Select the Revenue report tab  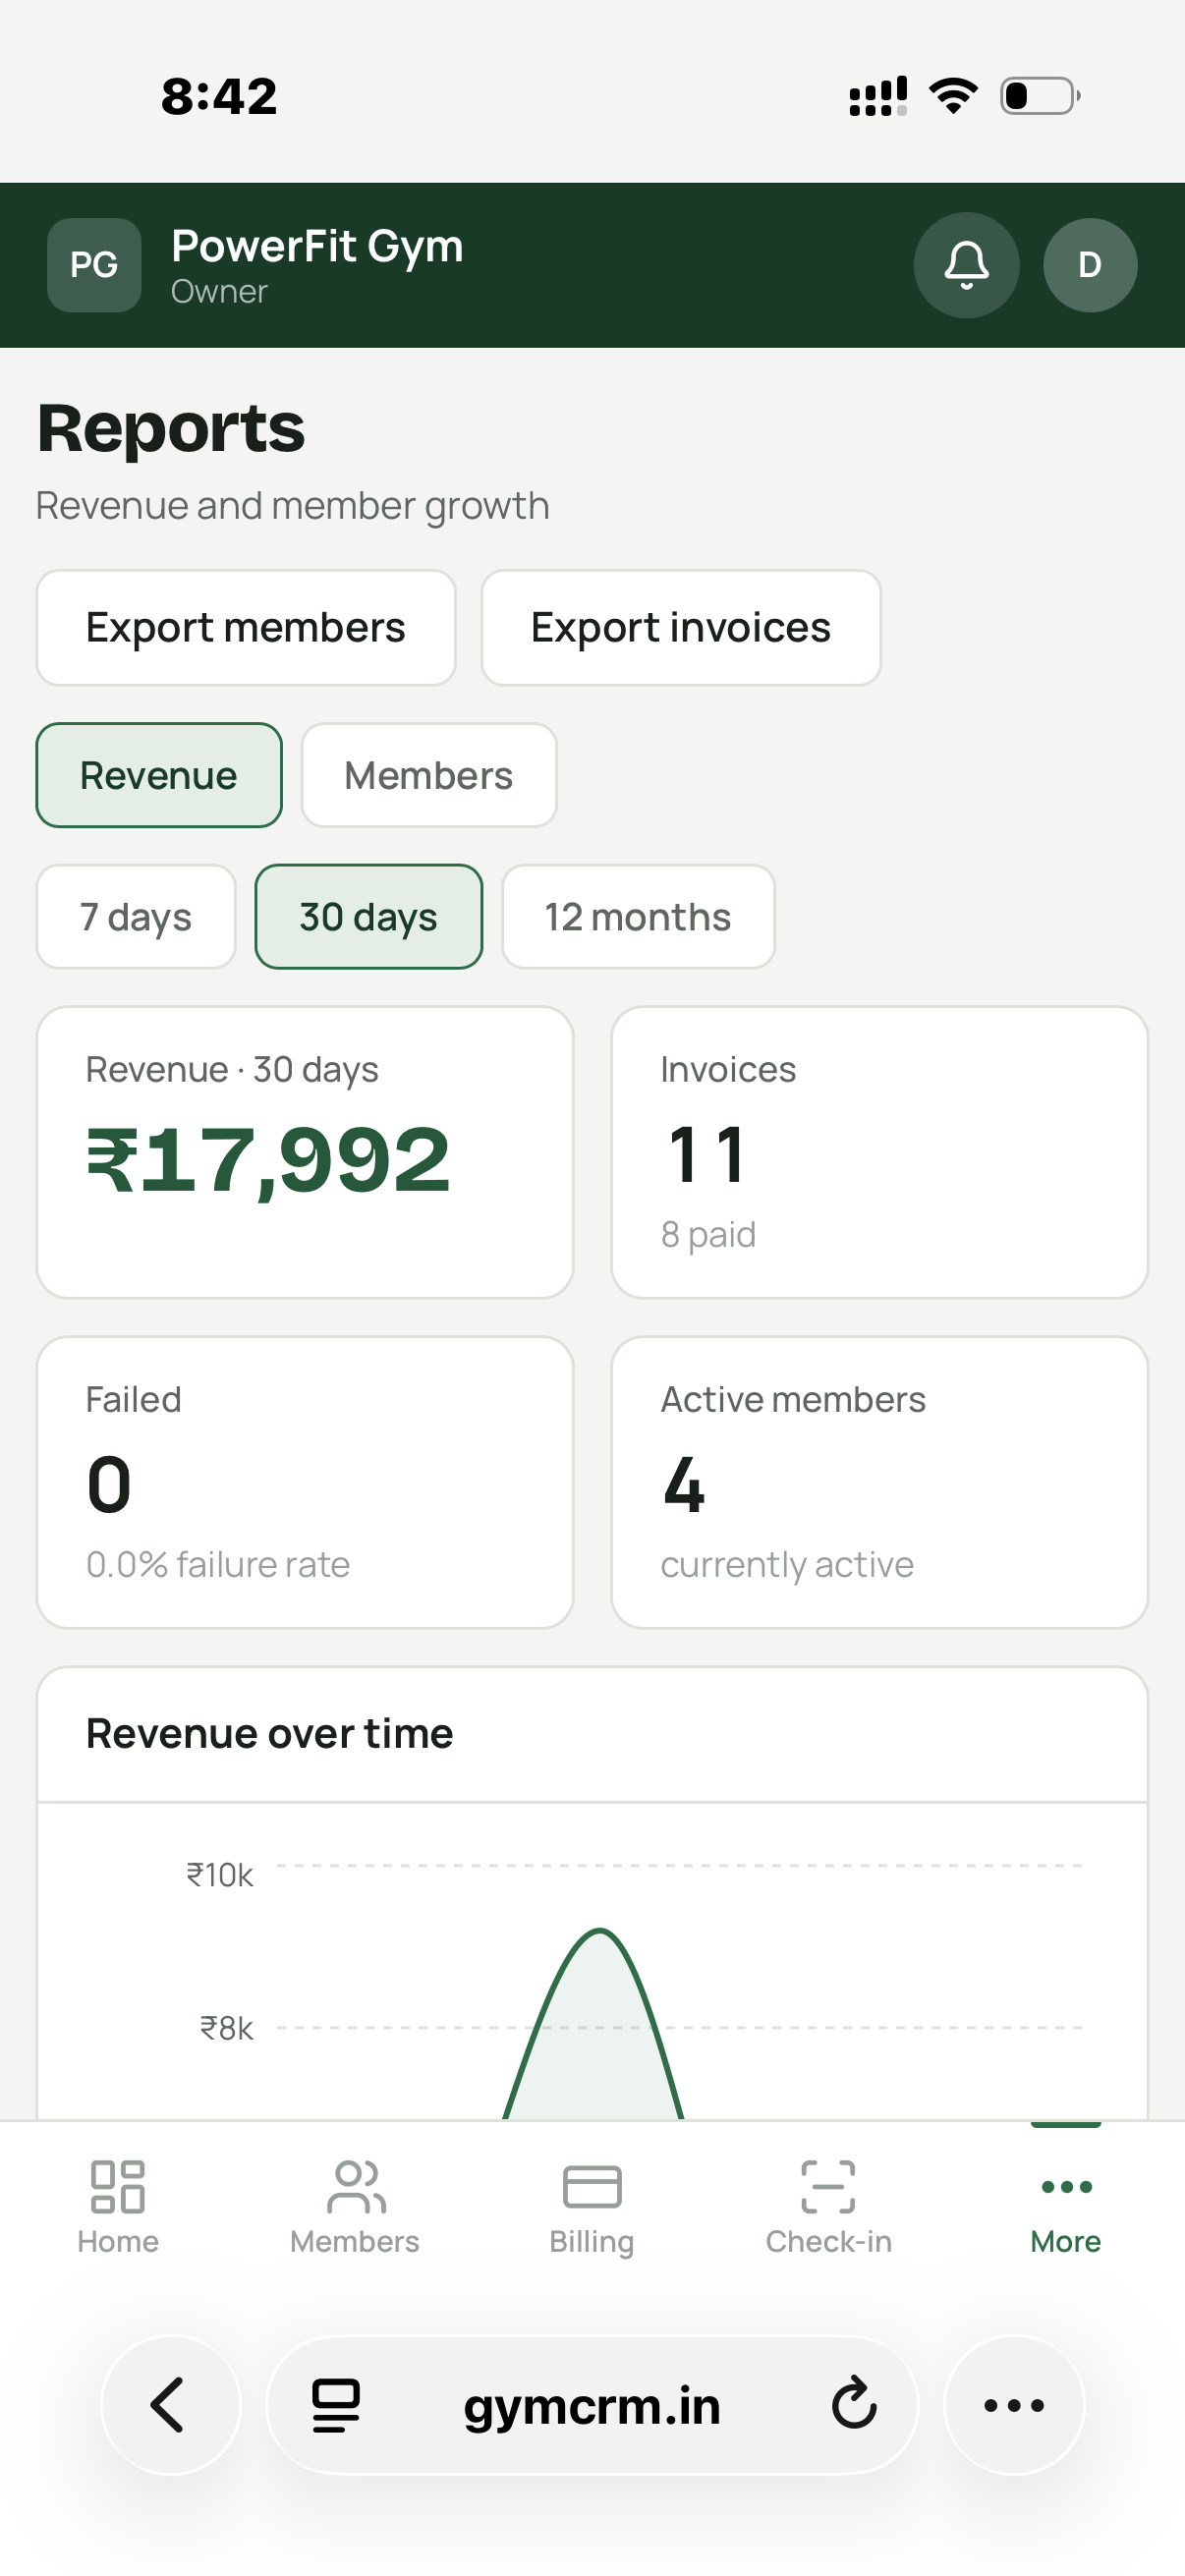coord(159,775)
